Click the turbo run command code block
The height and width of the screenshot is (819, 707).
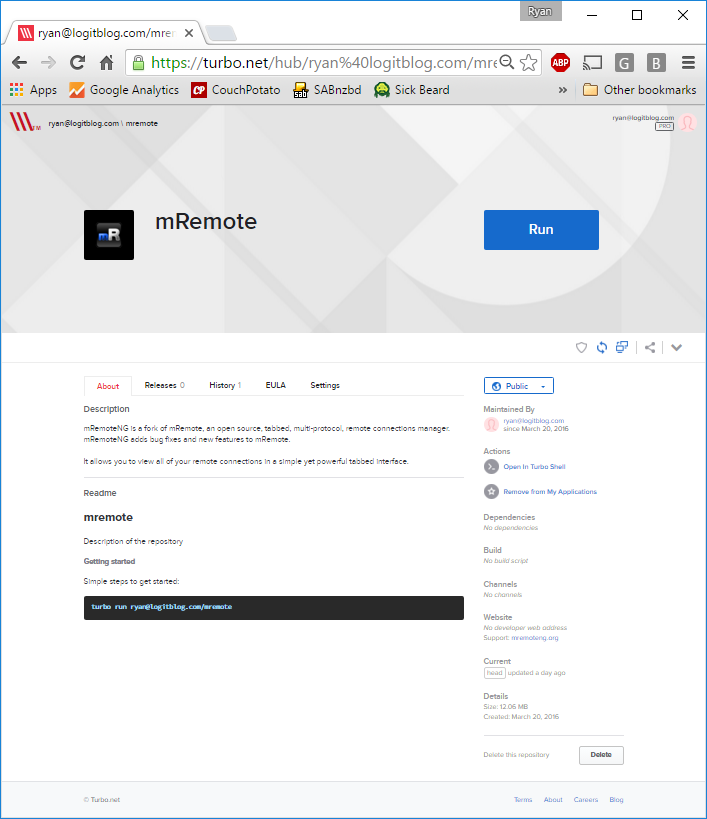pos(274,607)
